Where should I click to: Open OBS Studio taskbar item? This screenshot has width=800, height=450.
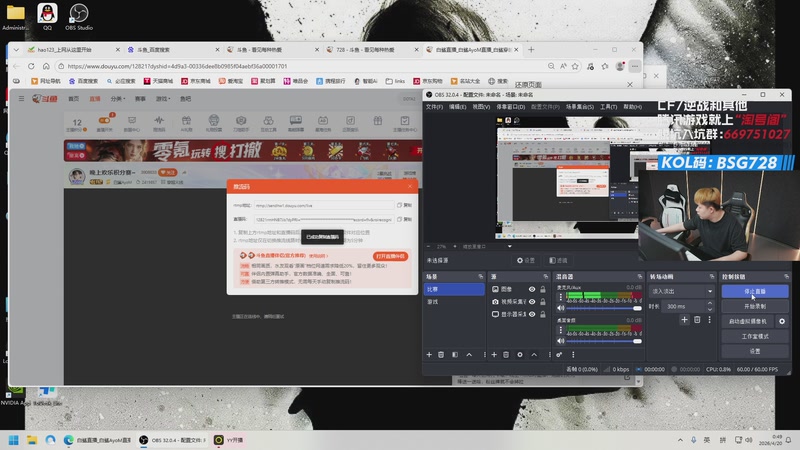point(173,440)
